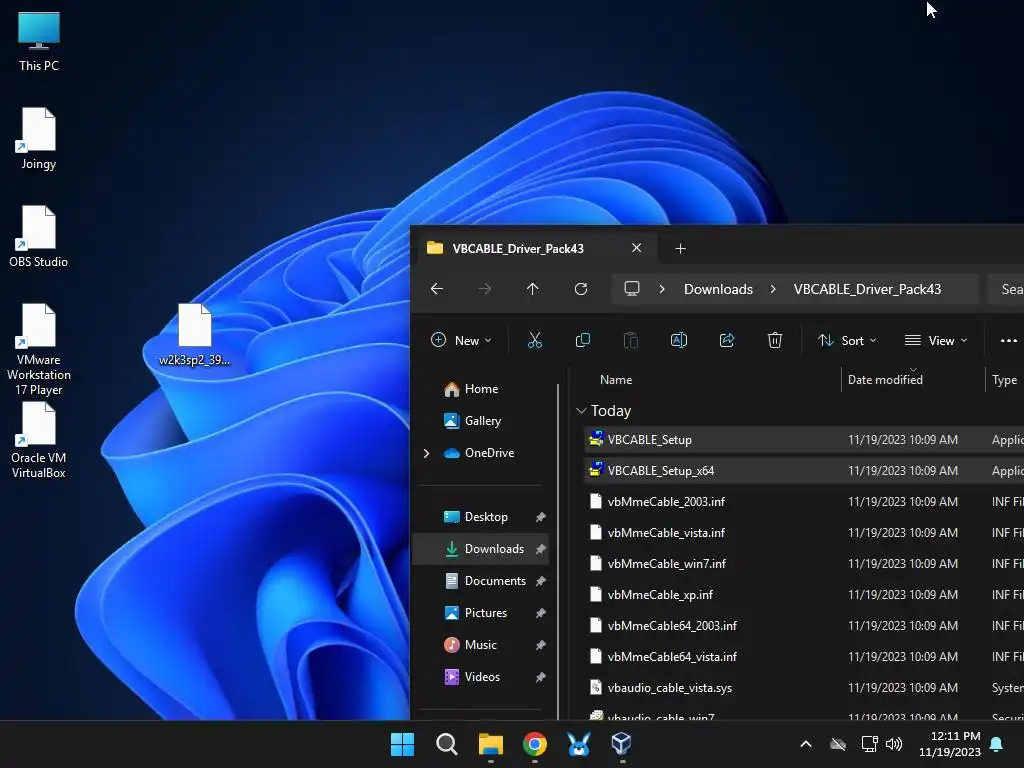Click the Delete trash icon
The width and height of the screenshot is (1024, 768).
click(775, 340)
